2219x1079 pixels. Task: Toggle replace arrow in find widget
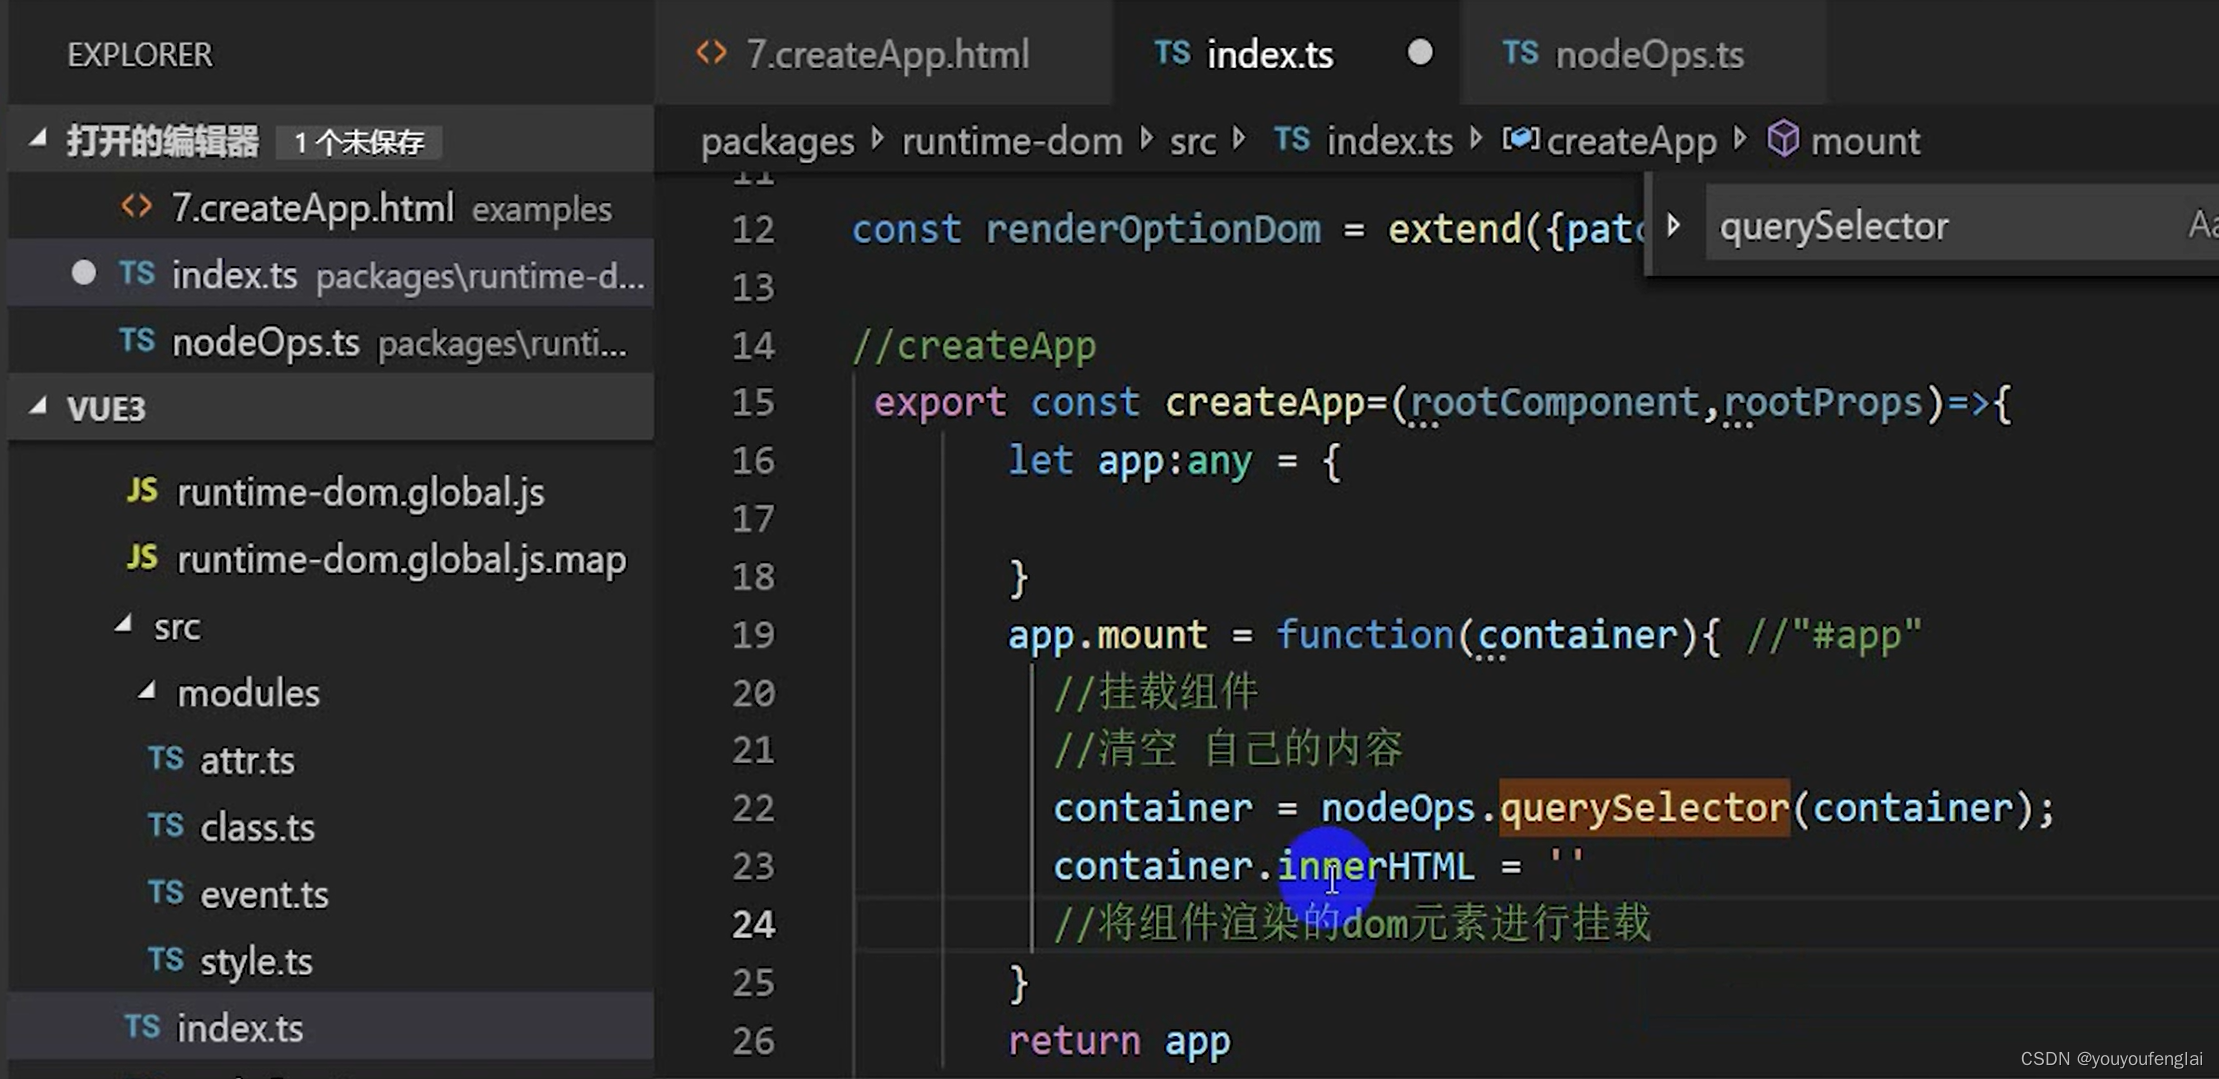coord(1674,225)
